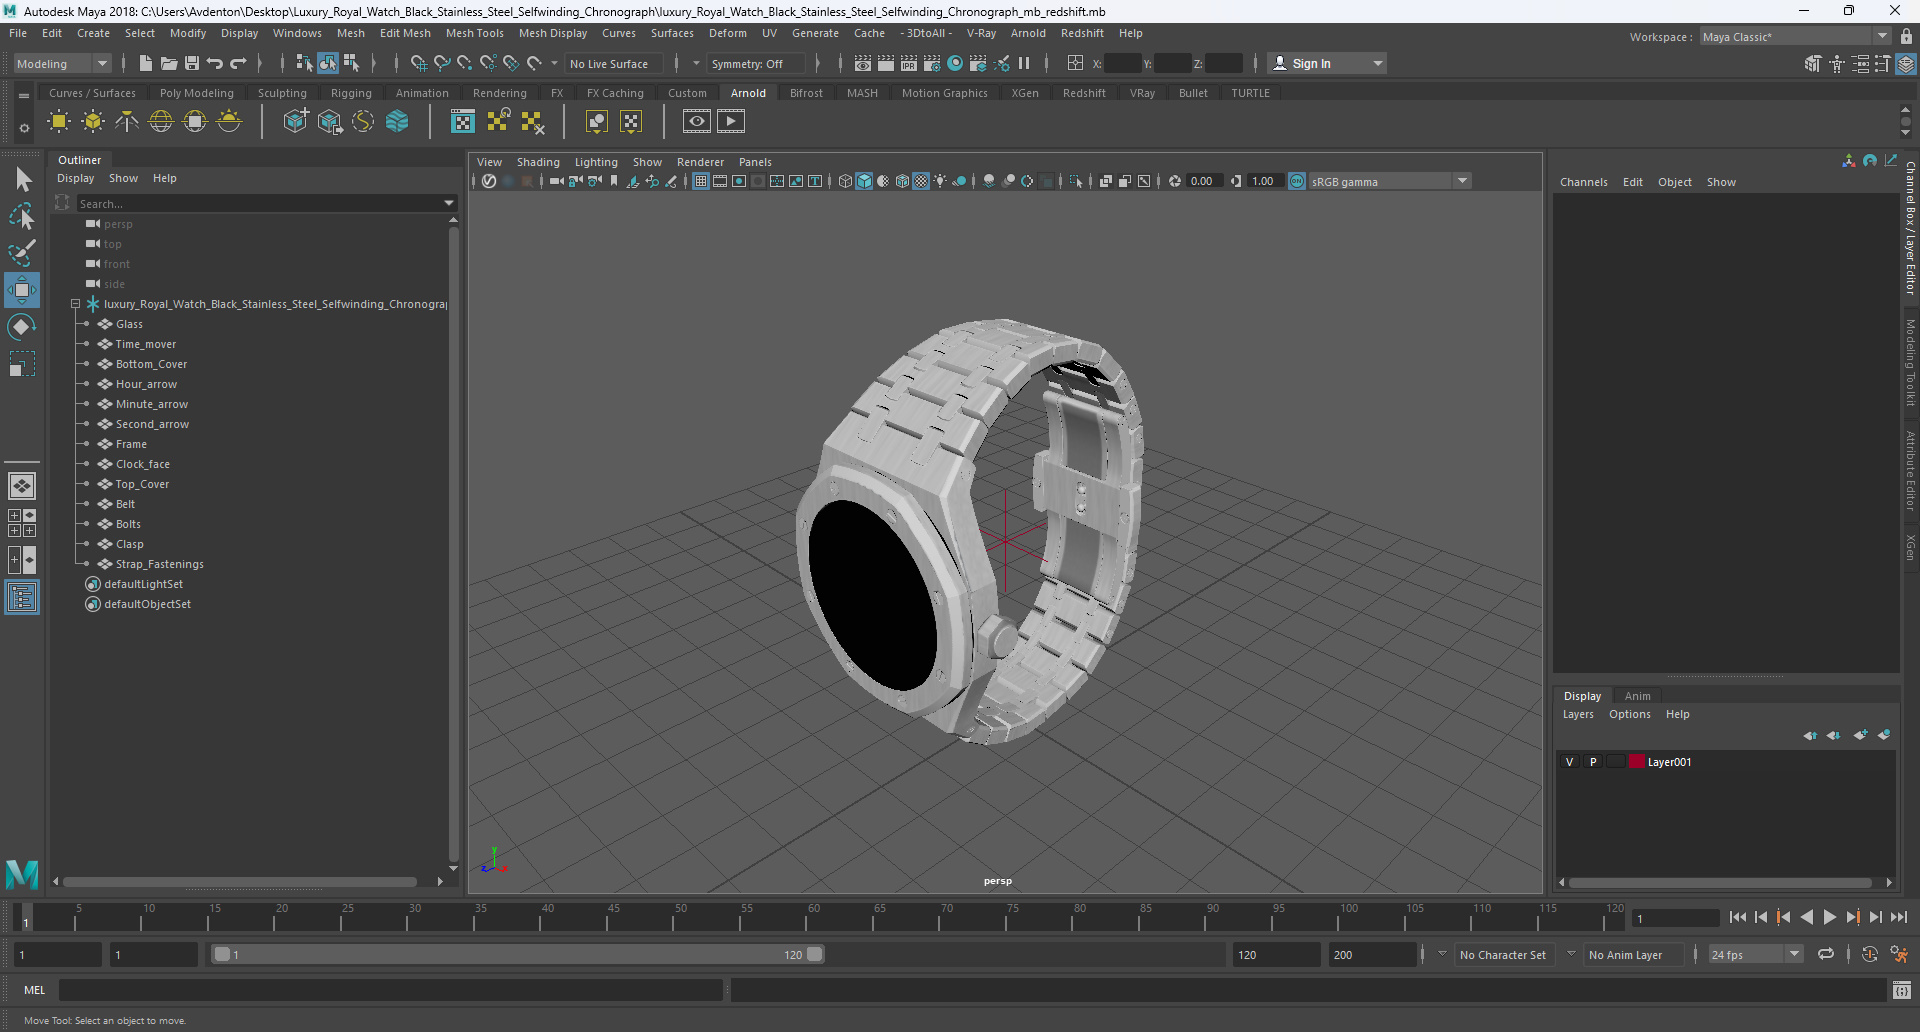The height and width of the screenshot is (1032, 1920).
Task: Switch to single perspective view layout
Action: tap(22, 486)
